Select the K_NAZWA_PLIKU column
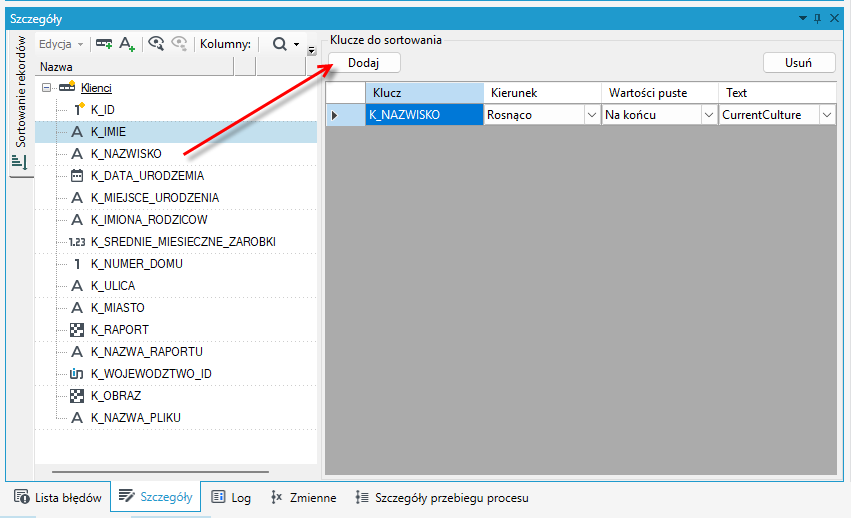 (136, 418)
